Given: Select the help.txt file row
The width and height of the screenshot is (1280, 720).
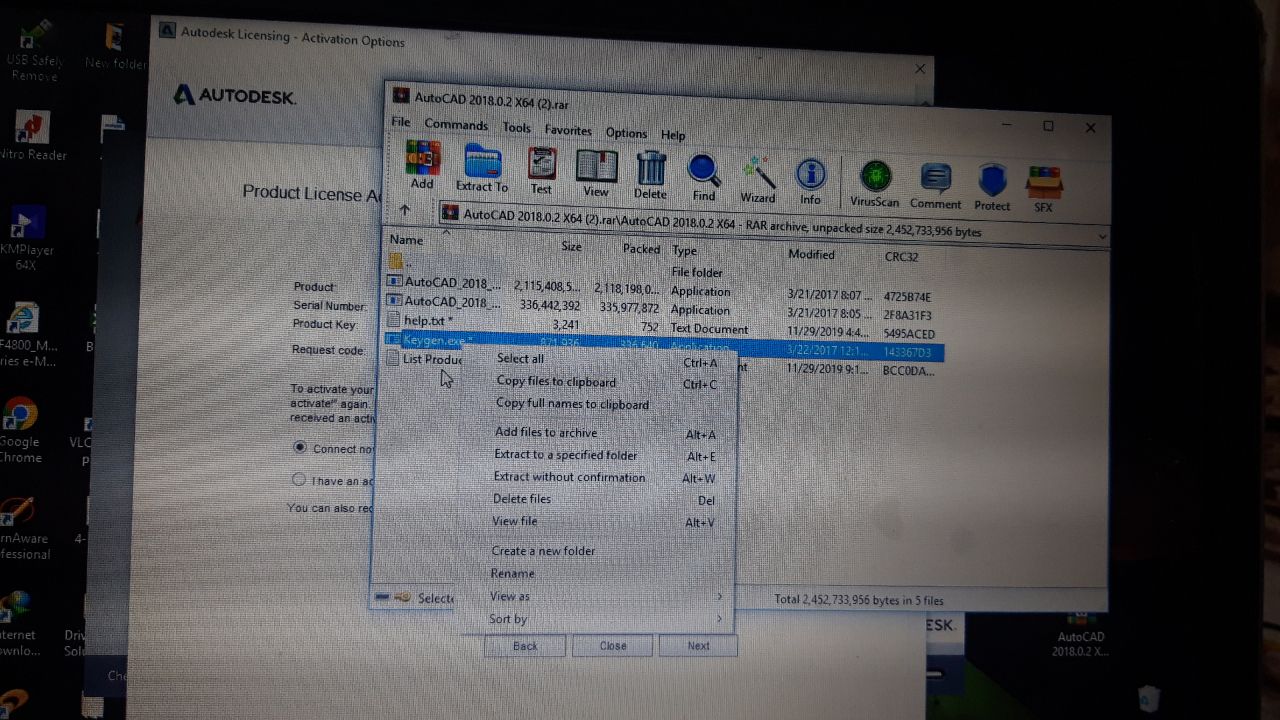Looking at the screenshot, I should point(660,326).
